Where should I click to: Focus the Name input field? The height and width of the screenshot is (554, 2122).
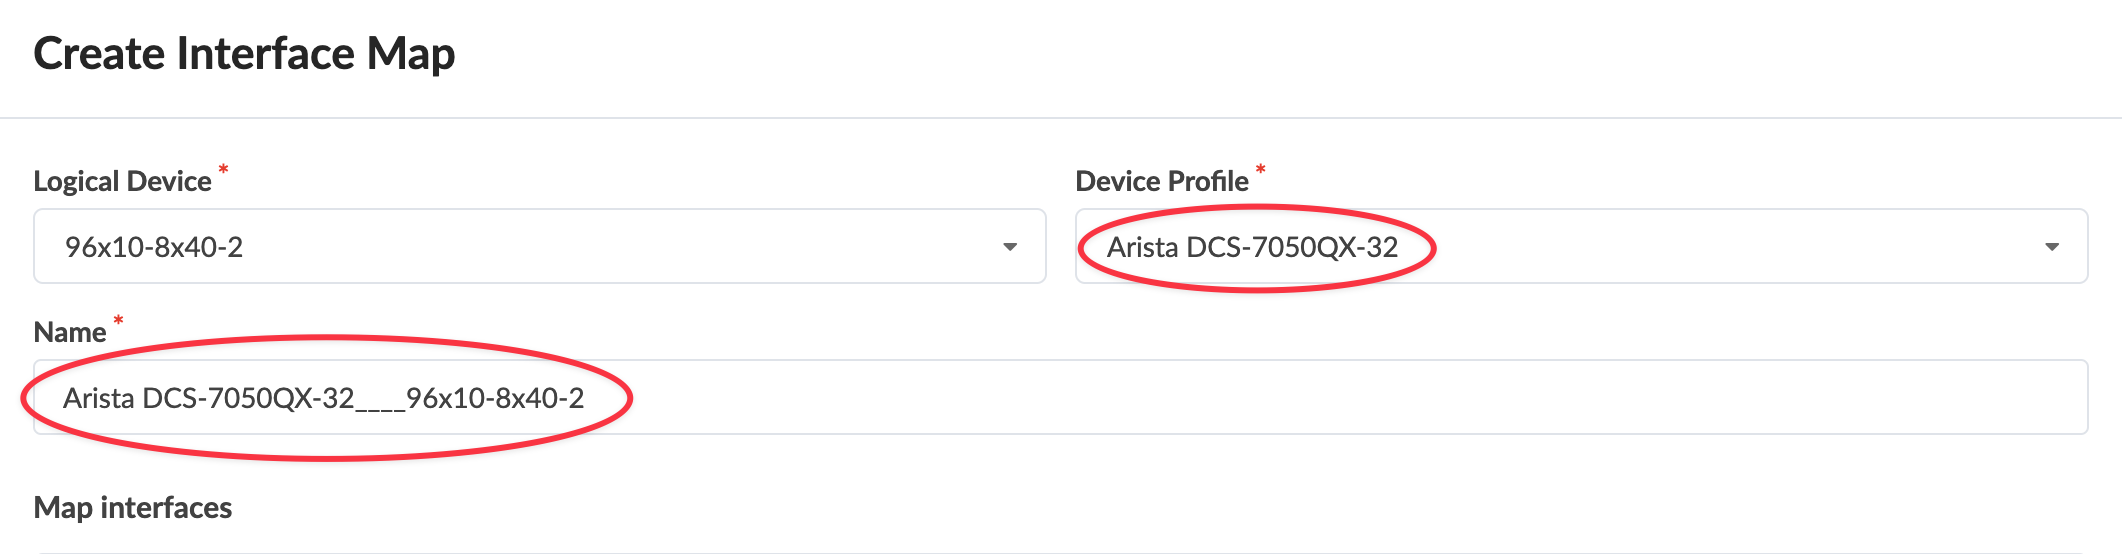(x=1060, y=397)
